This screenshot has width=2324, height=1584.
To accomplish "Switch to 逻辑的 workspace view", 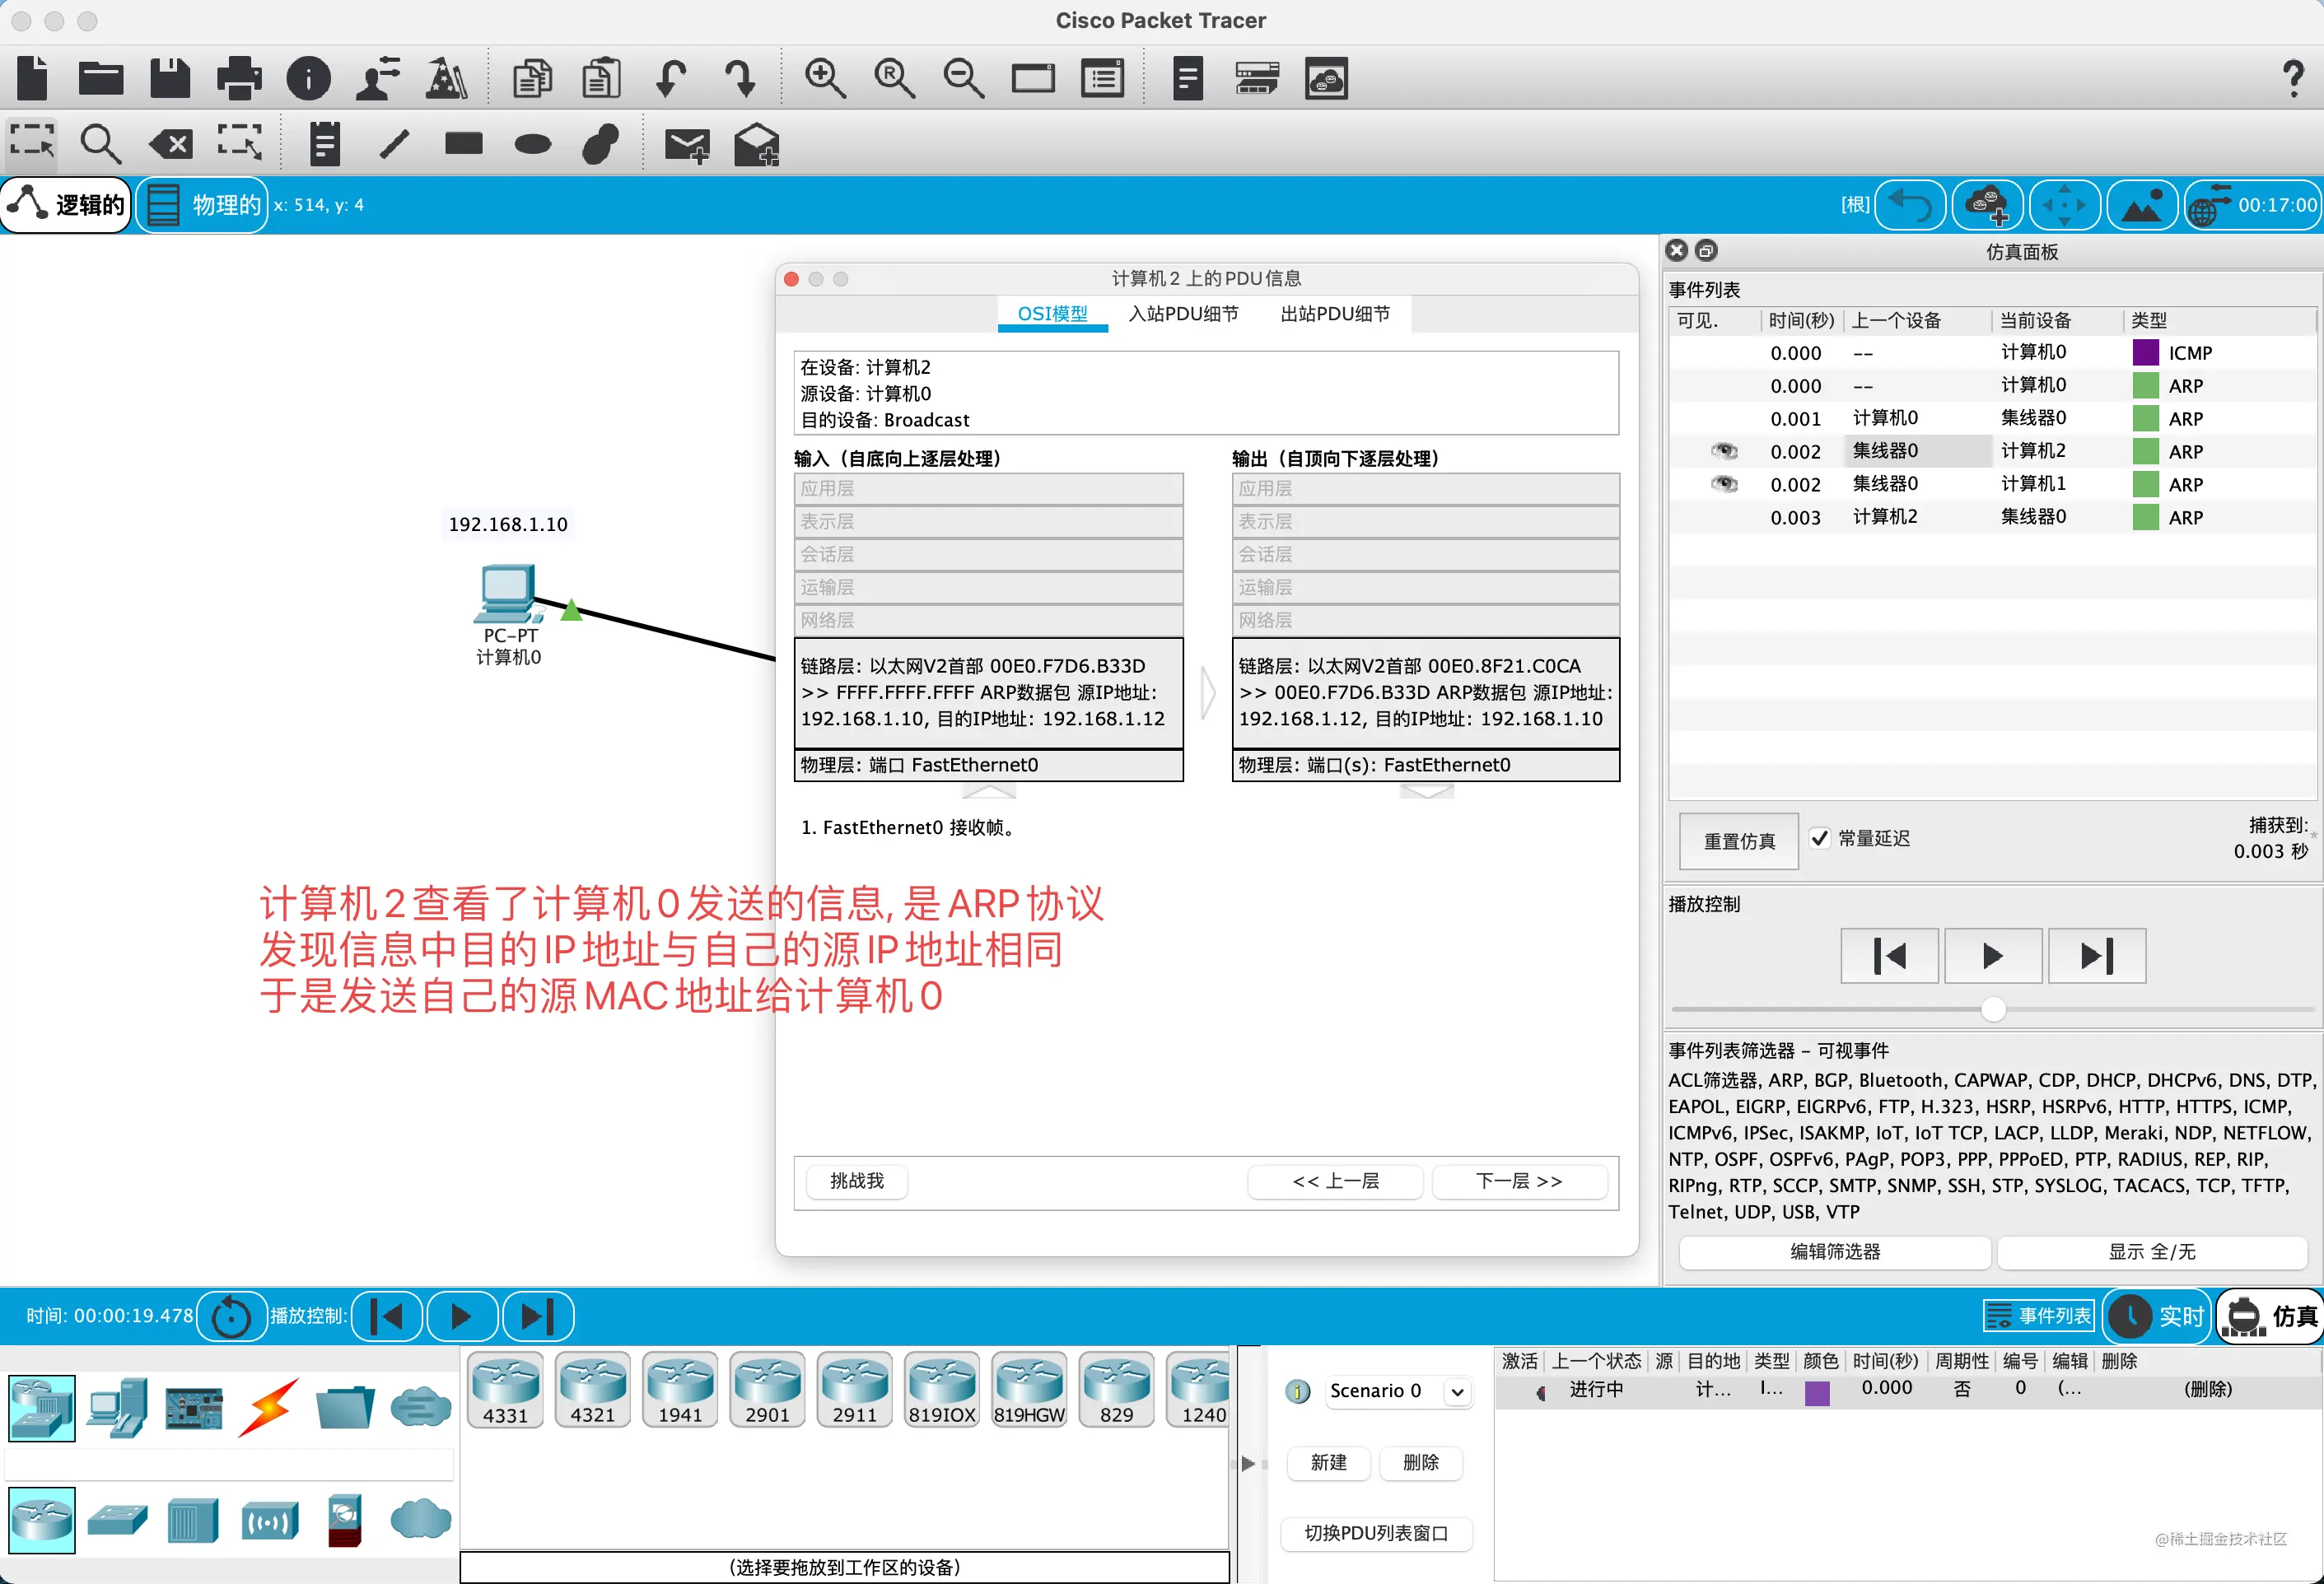I will [x=66, y=205].
